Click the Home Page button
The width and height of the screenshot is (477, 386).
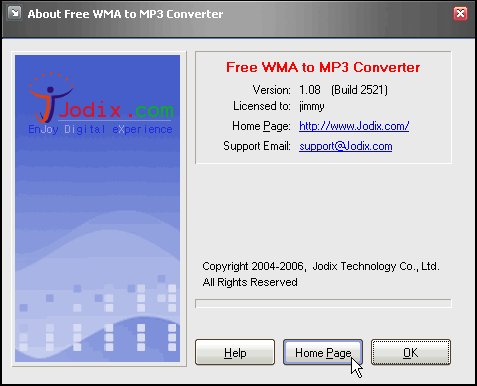tap(323, 352)
